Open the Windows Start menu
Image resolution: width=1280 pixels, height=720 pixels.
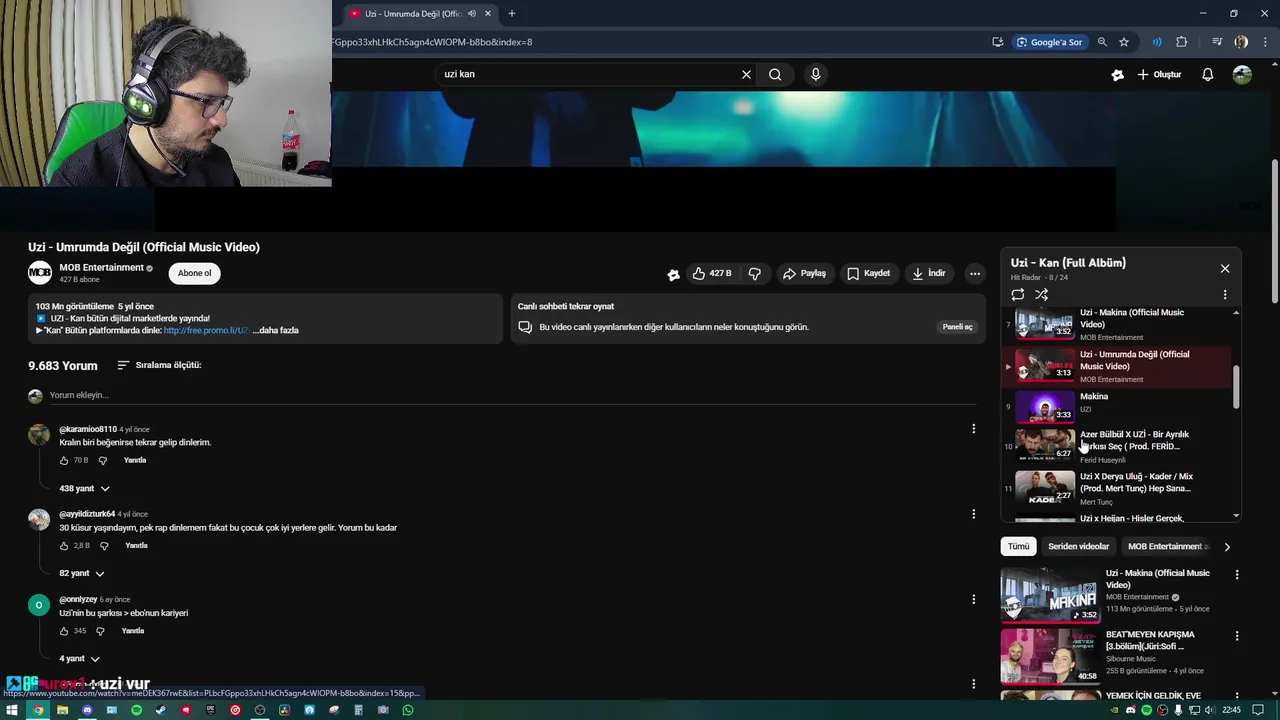coord(13,710)
